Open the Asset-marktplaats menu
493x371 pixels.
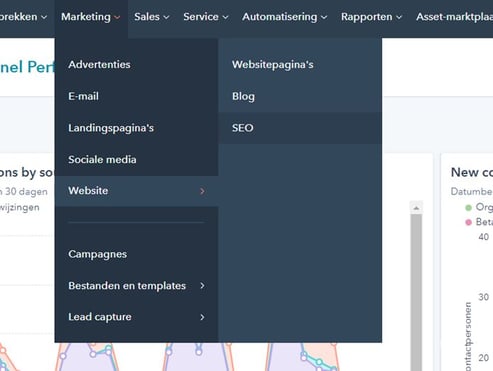click(454, 17)
